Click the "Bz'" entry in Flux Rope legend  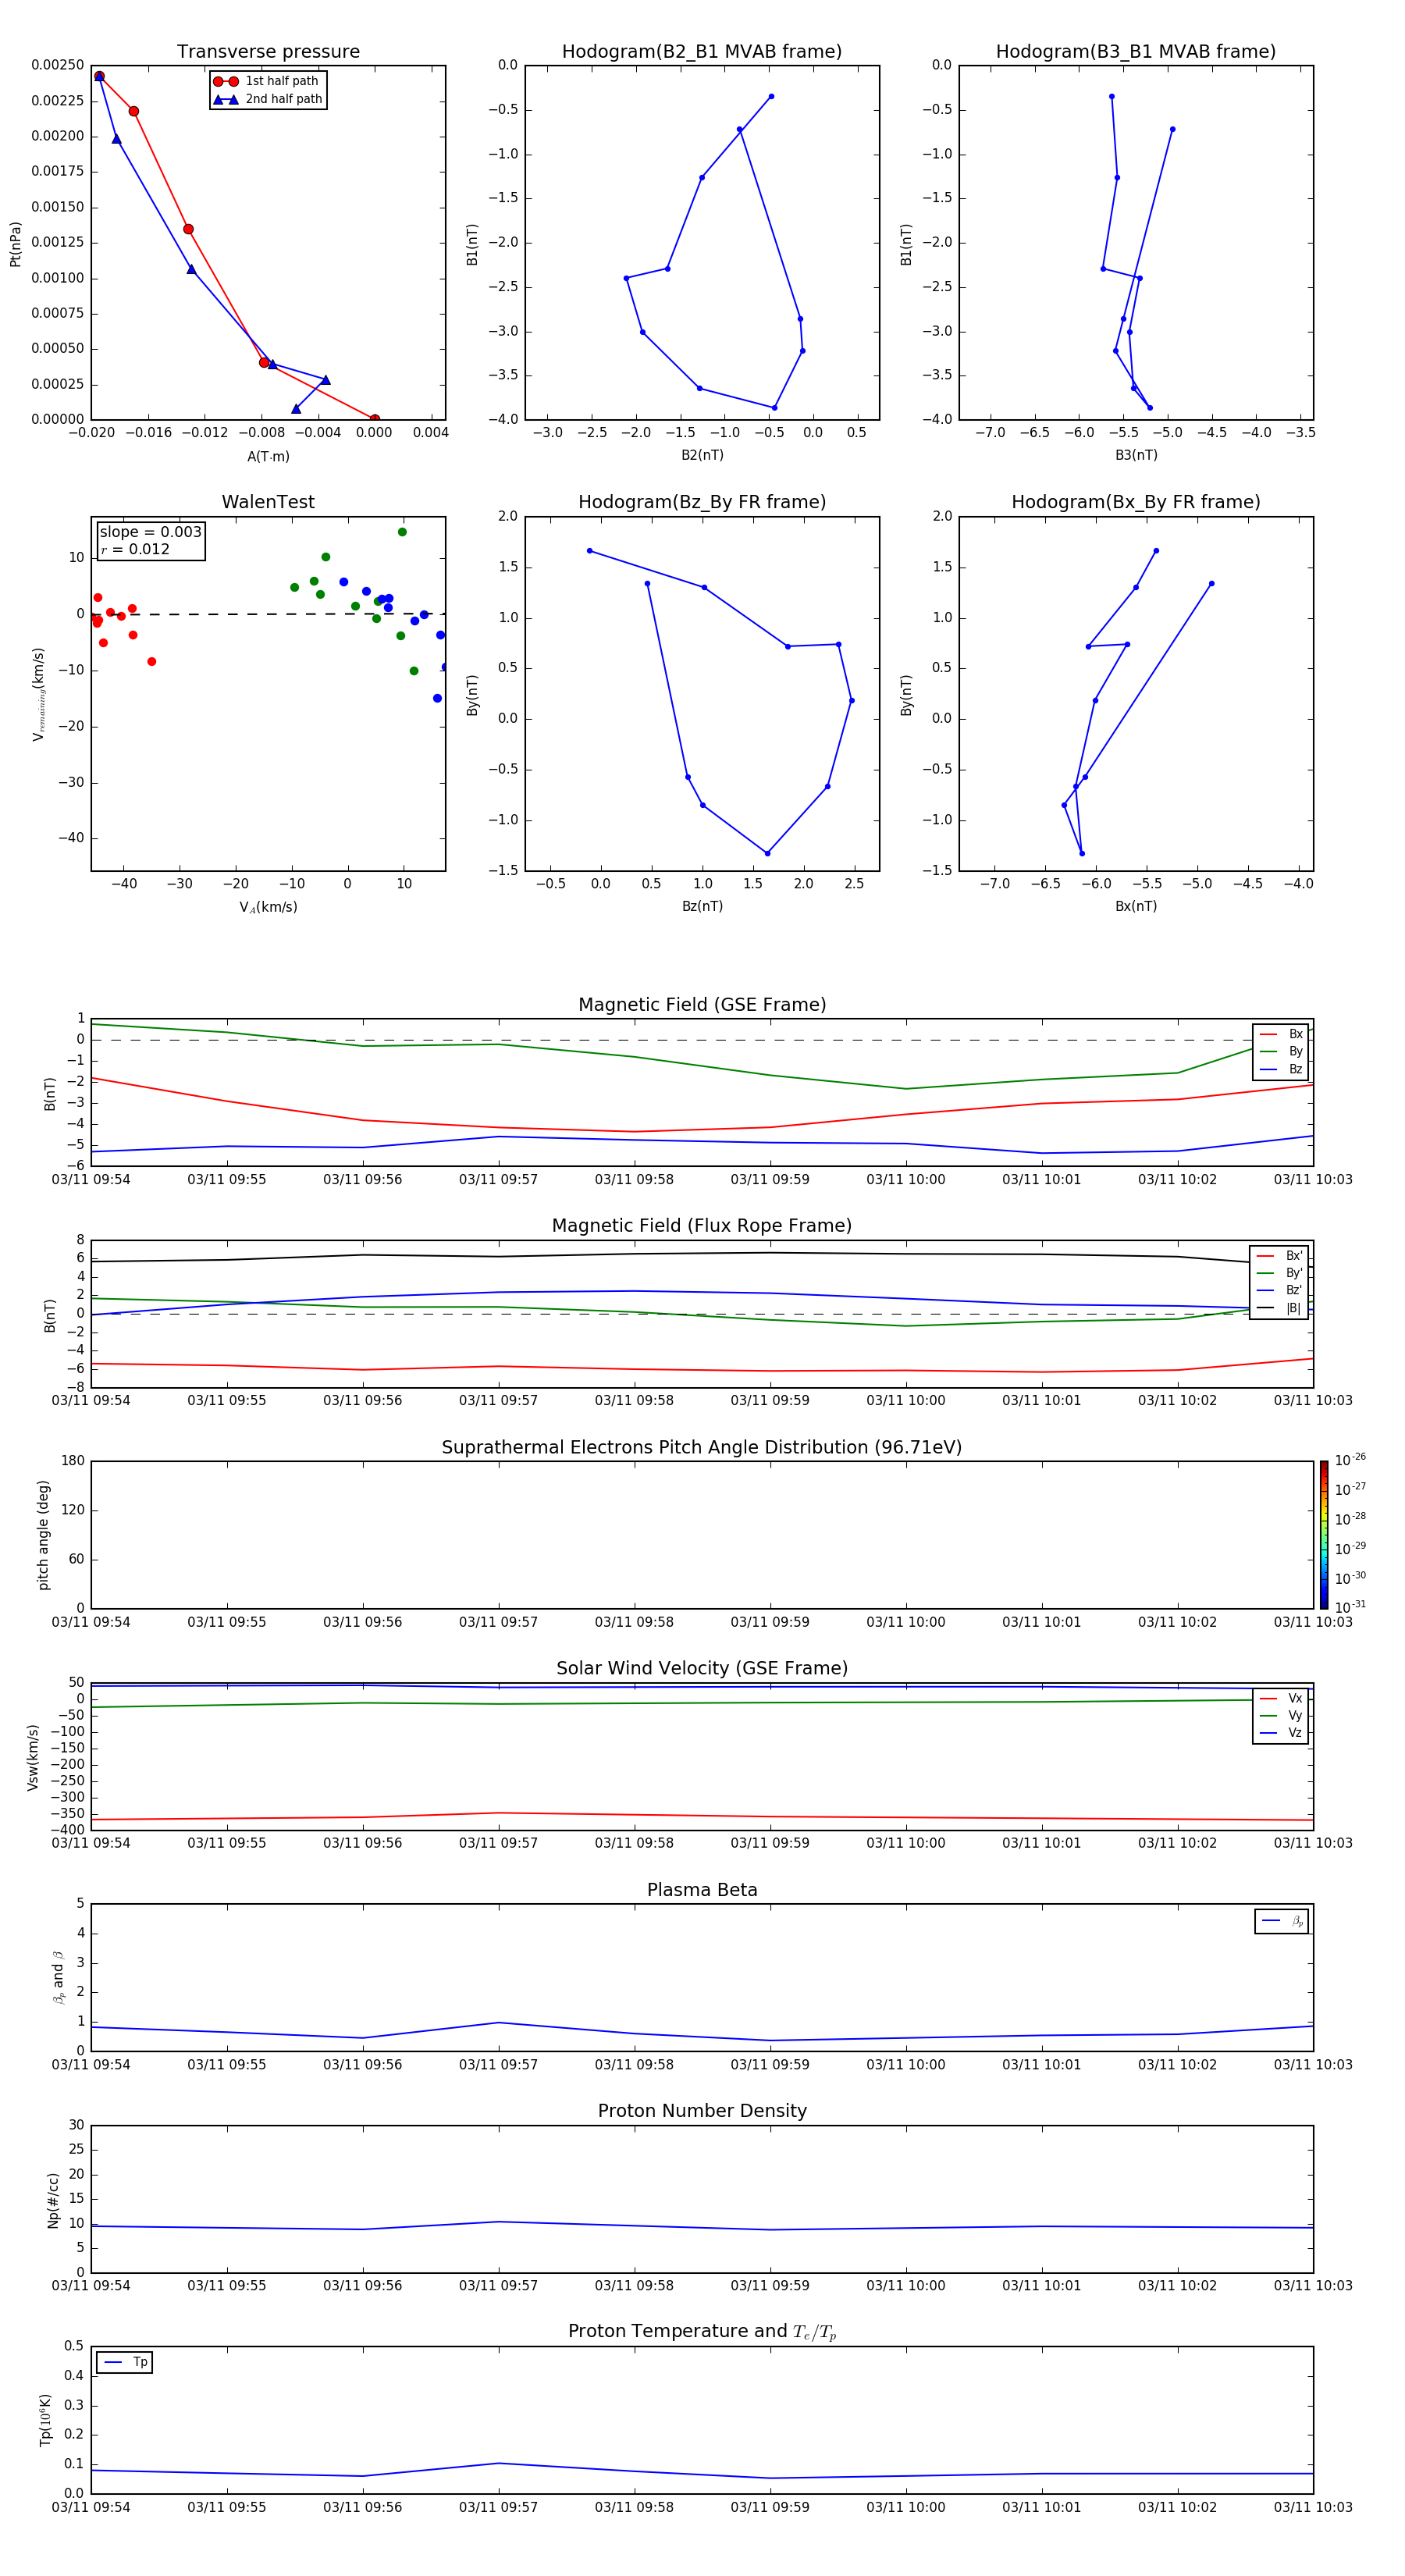(x=1280, y=1290)
